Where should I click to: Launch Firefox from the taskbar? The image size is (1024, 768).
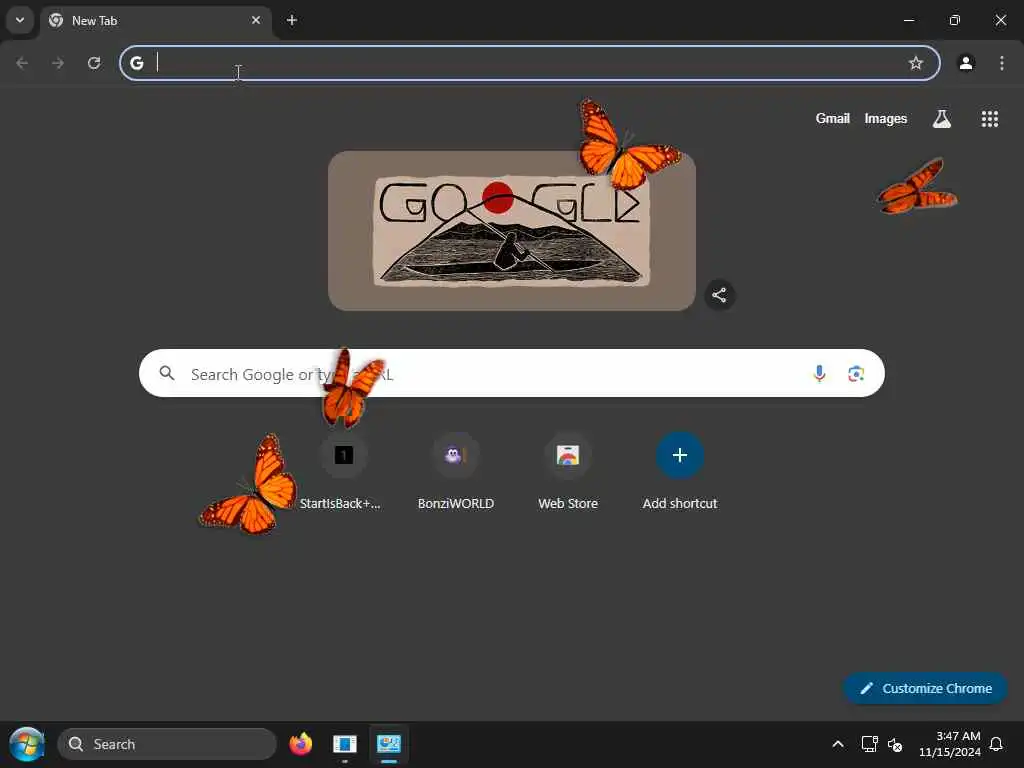(x=300, y=744)
